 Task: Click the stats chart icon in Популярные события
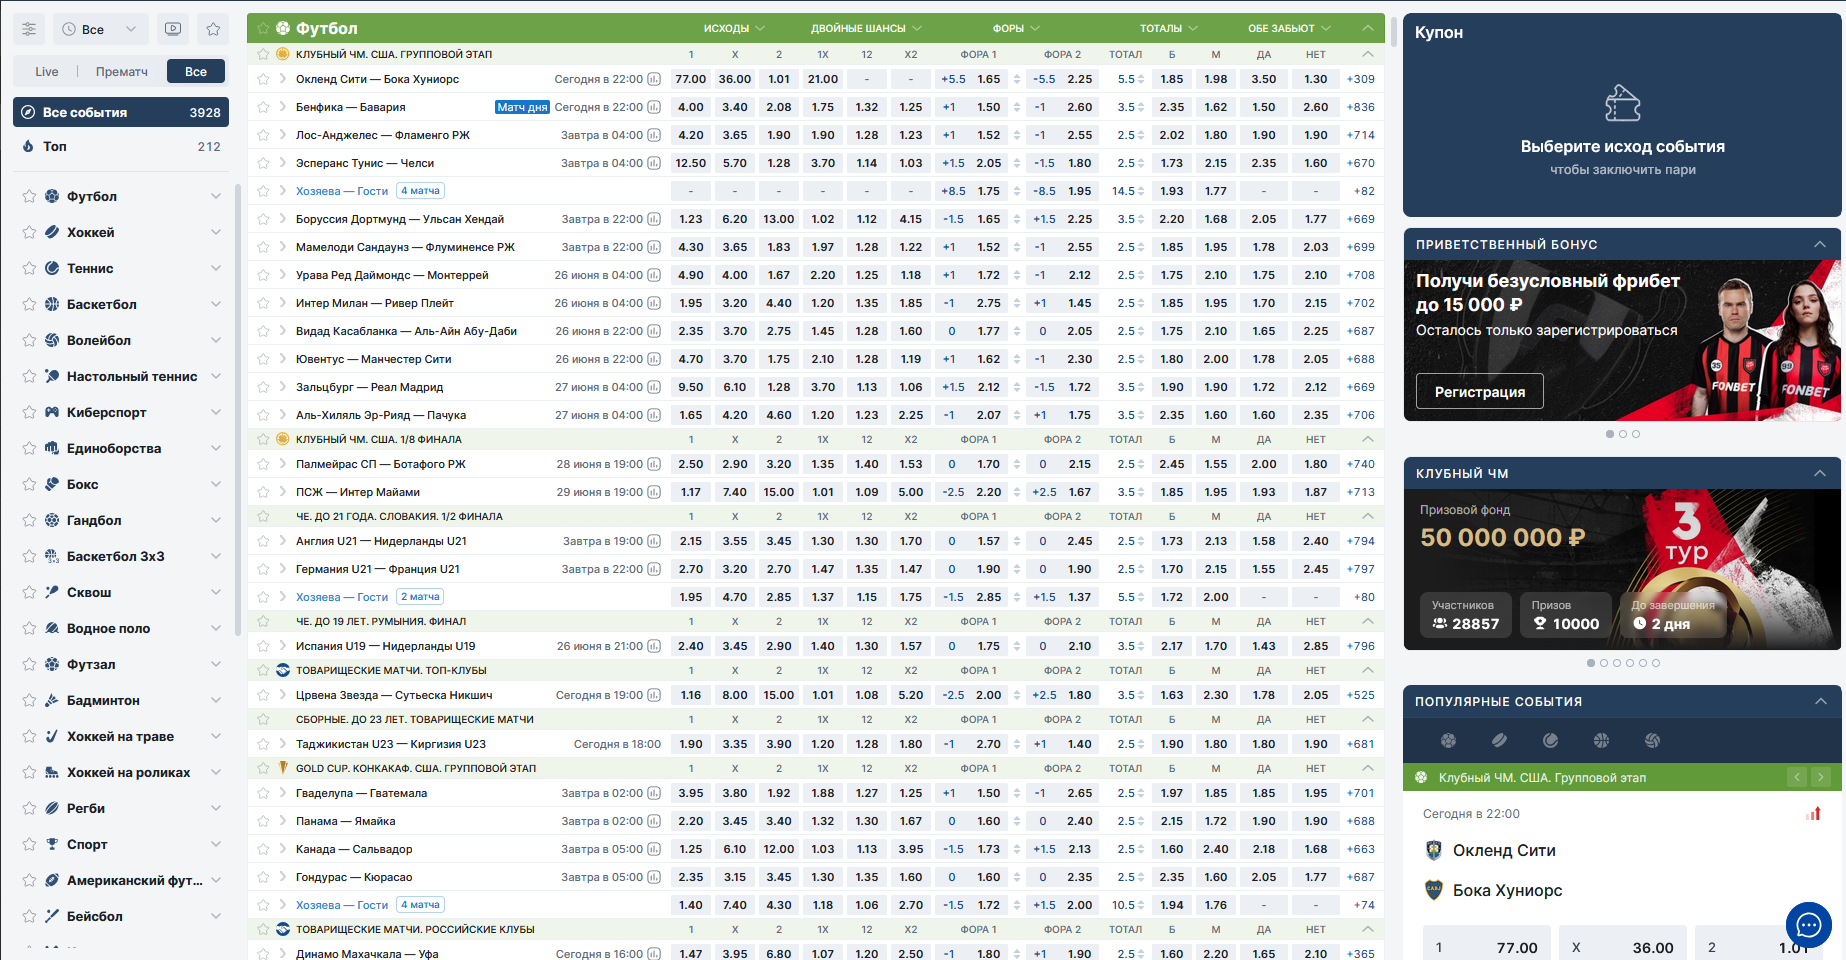1813,813
